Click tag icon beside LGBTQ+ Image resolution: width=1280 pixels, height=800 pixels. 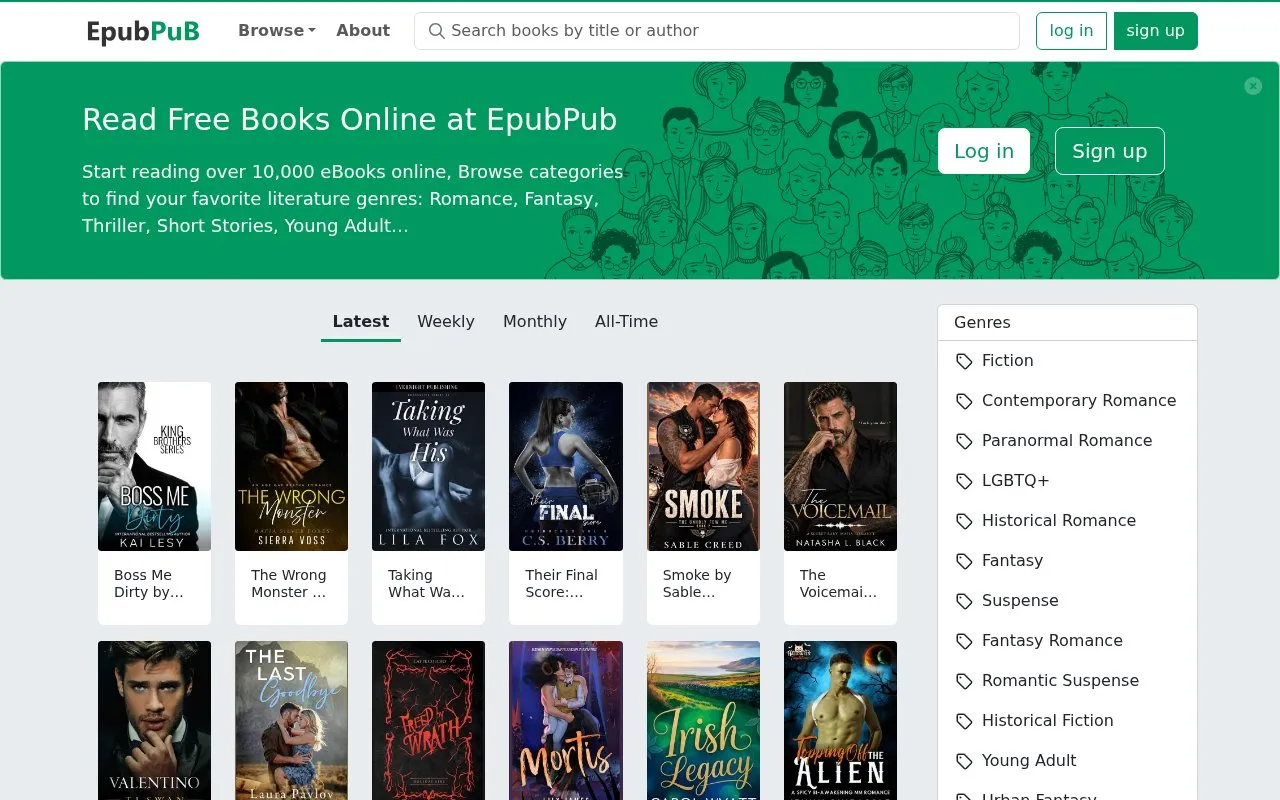964,481
